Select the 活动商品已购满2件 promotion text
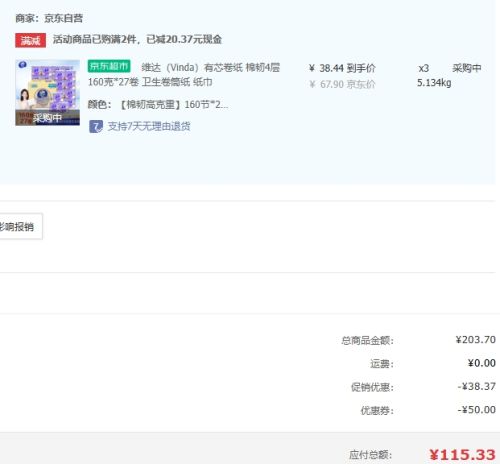This screenshot has height=464, width=500. point(137,39)
